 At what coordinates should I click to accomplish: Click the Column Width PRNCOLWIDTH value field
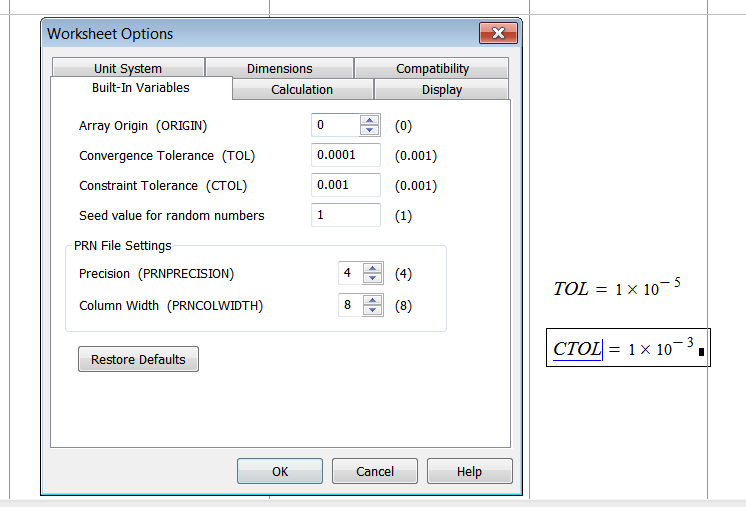pyautogui.click(x=351, y=305)
